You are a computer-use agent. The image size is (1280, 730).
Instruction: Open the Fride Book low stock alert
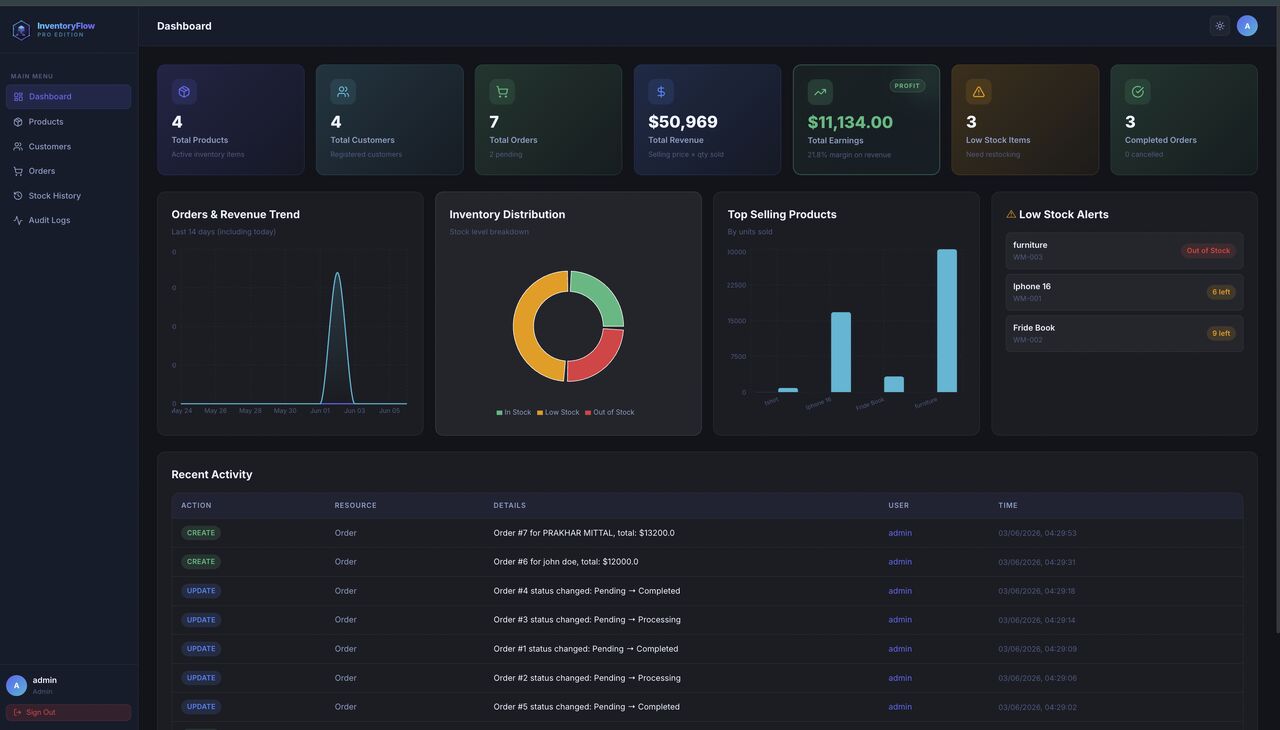point(1124,333)
